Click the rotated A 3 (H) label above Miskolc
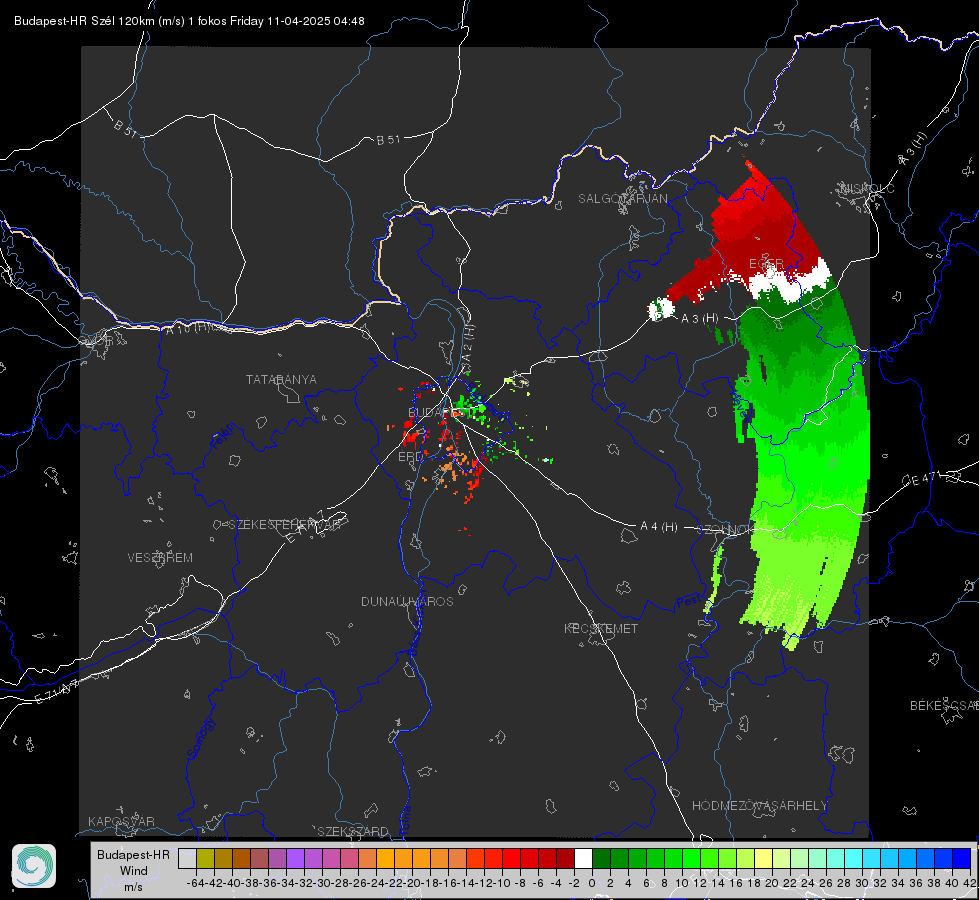The height and width of the screenshot is (900, 979). [913, 149]
